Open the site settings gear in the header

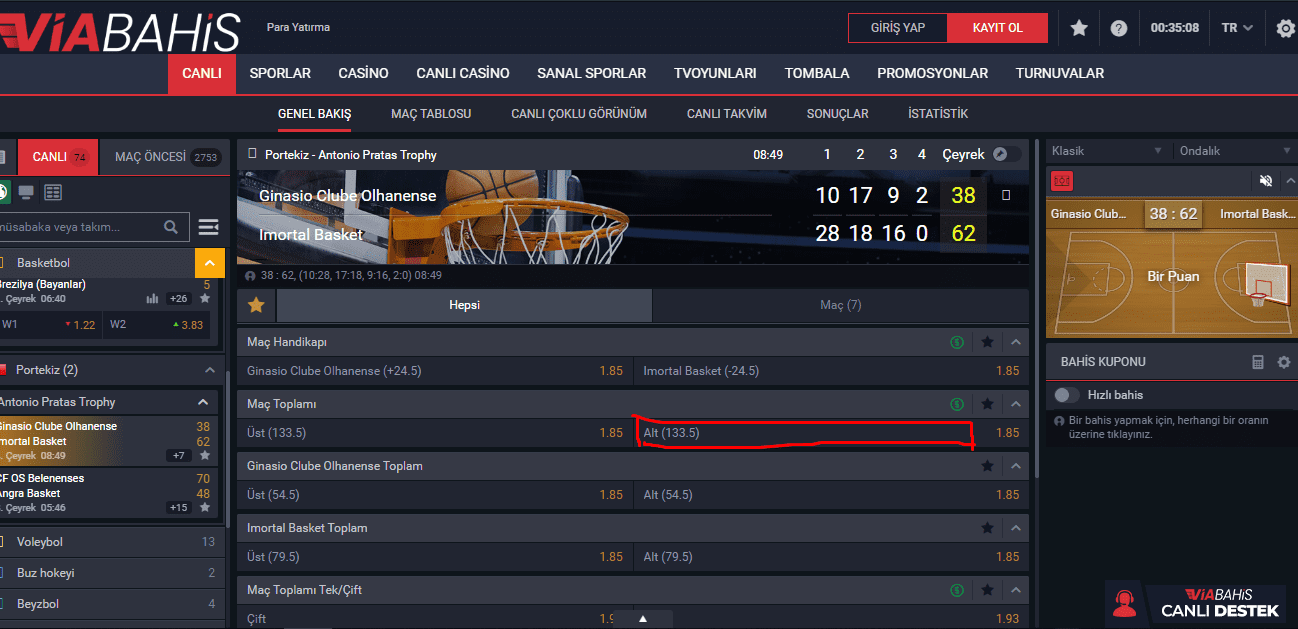pyautogui.click(x=1286, y=28)
